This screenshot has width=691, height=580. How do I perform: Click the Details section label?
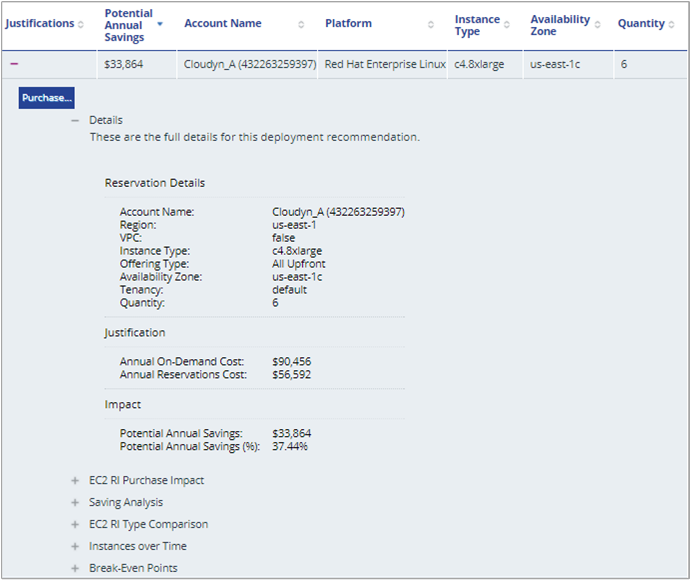pos(106,120)
